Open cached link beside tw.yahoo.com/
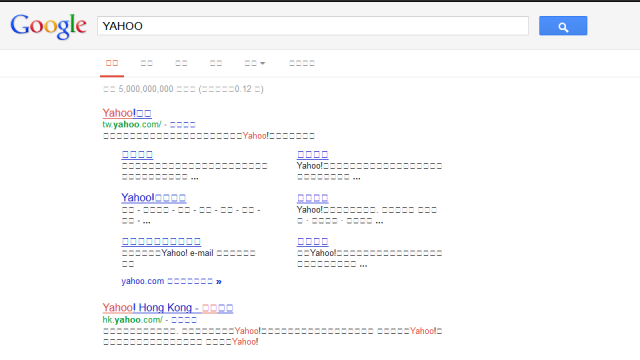This screenshot has height=360, width=640. (x=182, y=124)
